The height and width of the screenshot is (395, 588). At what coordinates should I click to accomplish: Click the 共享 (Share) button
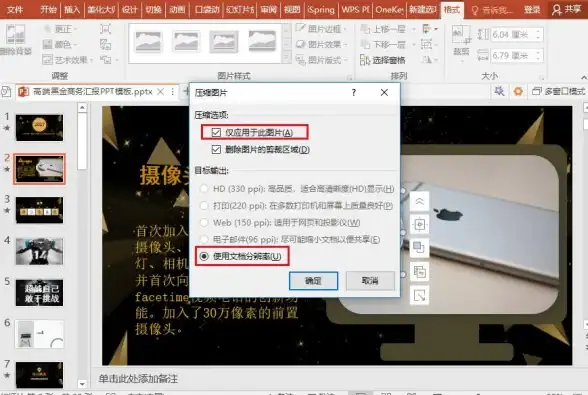click(x=566, y=10)
